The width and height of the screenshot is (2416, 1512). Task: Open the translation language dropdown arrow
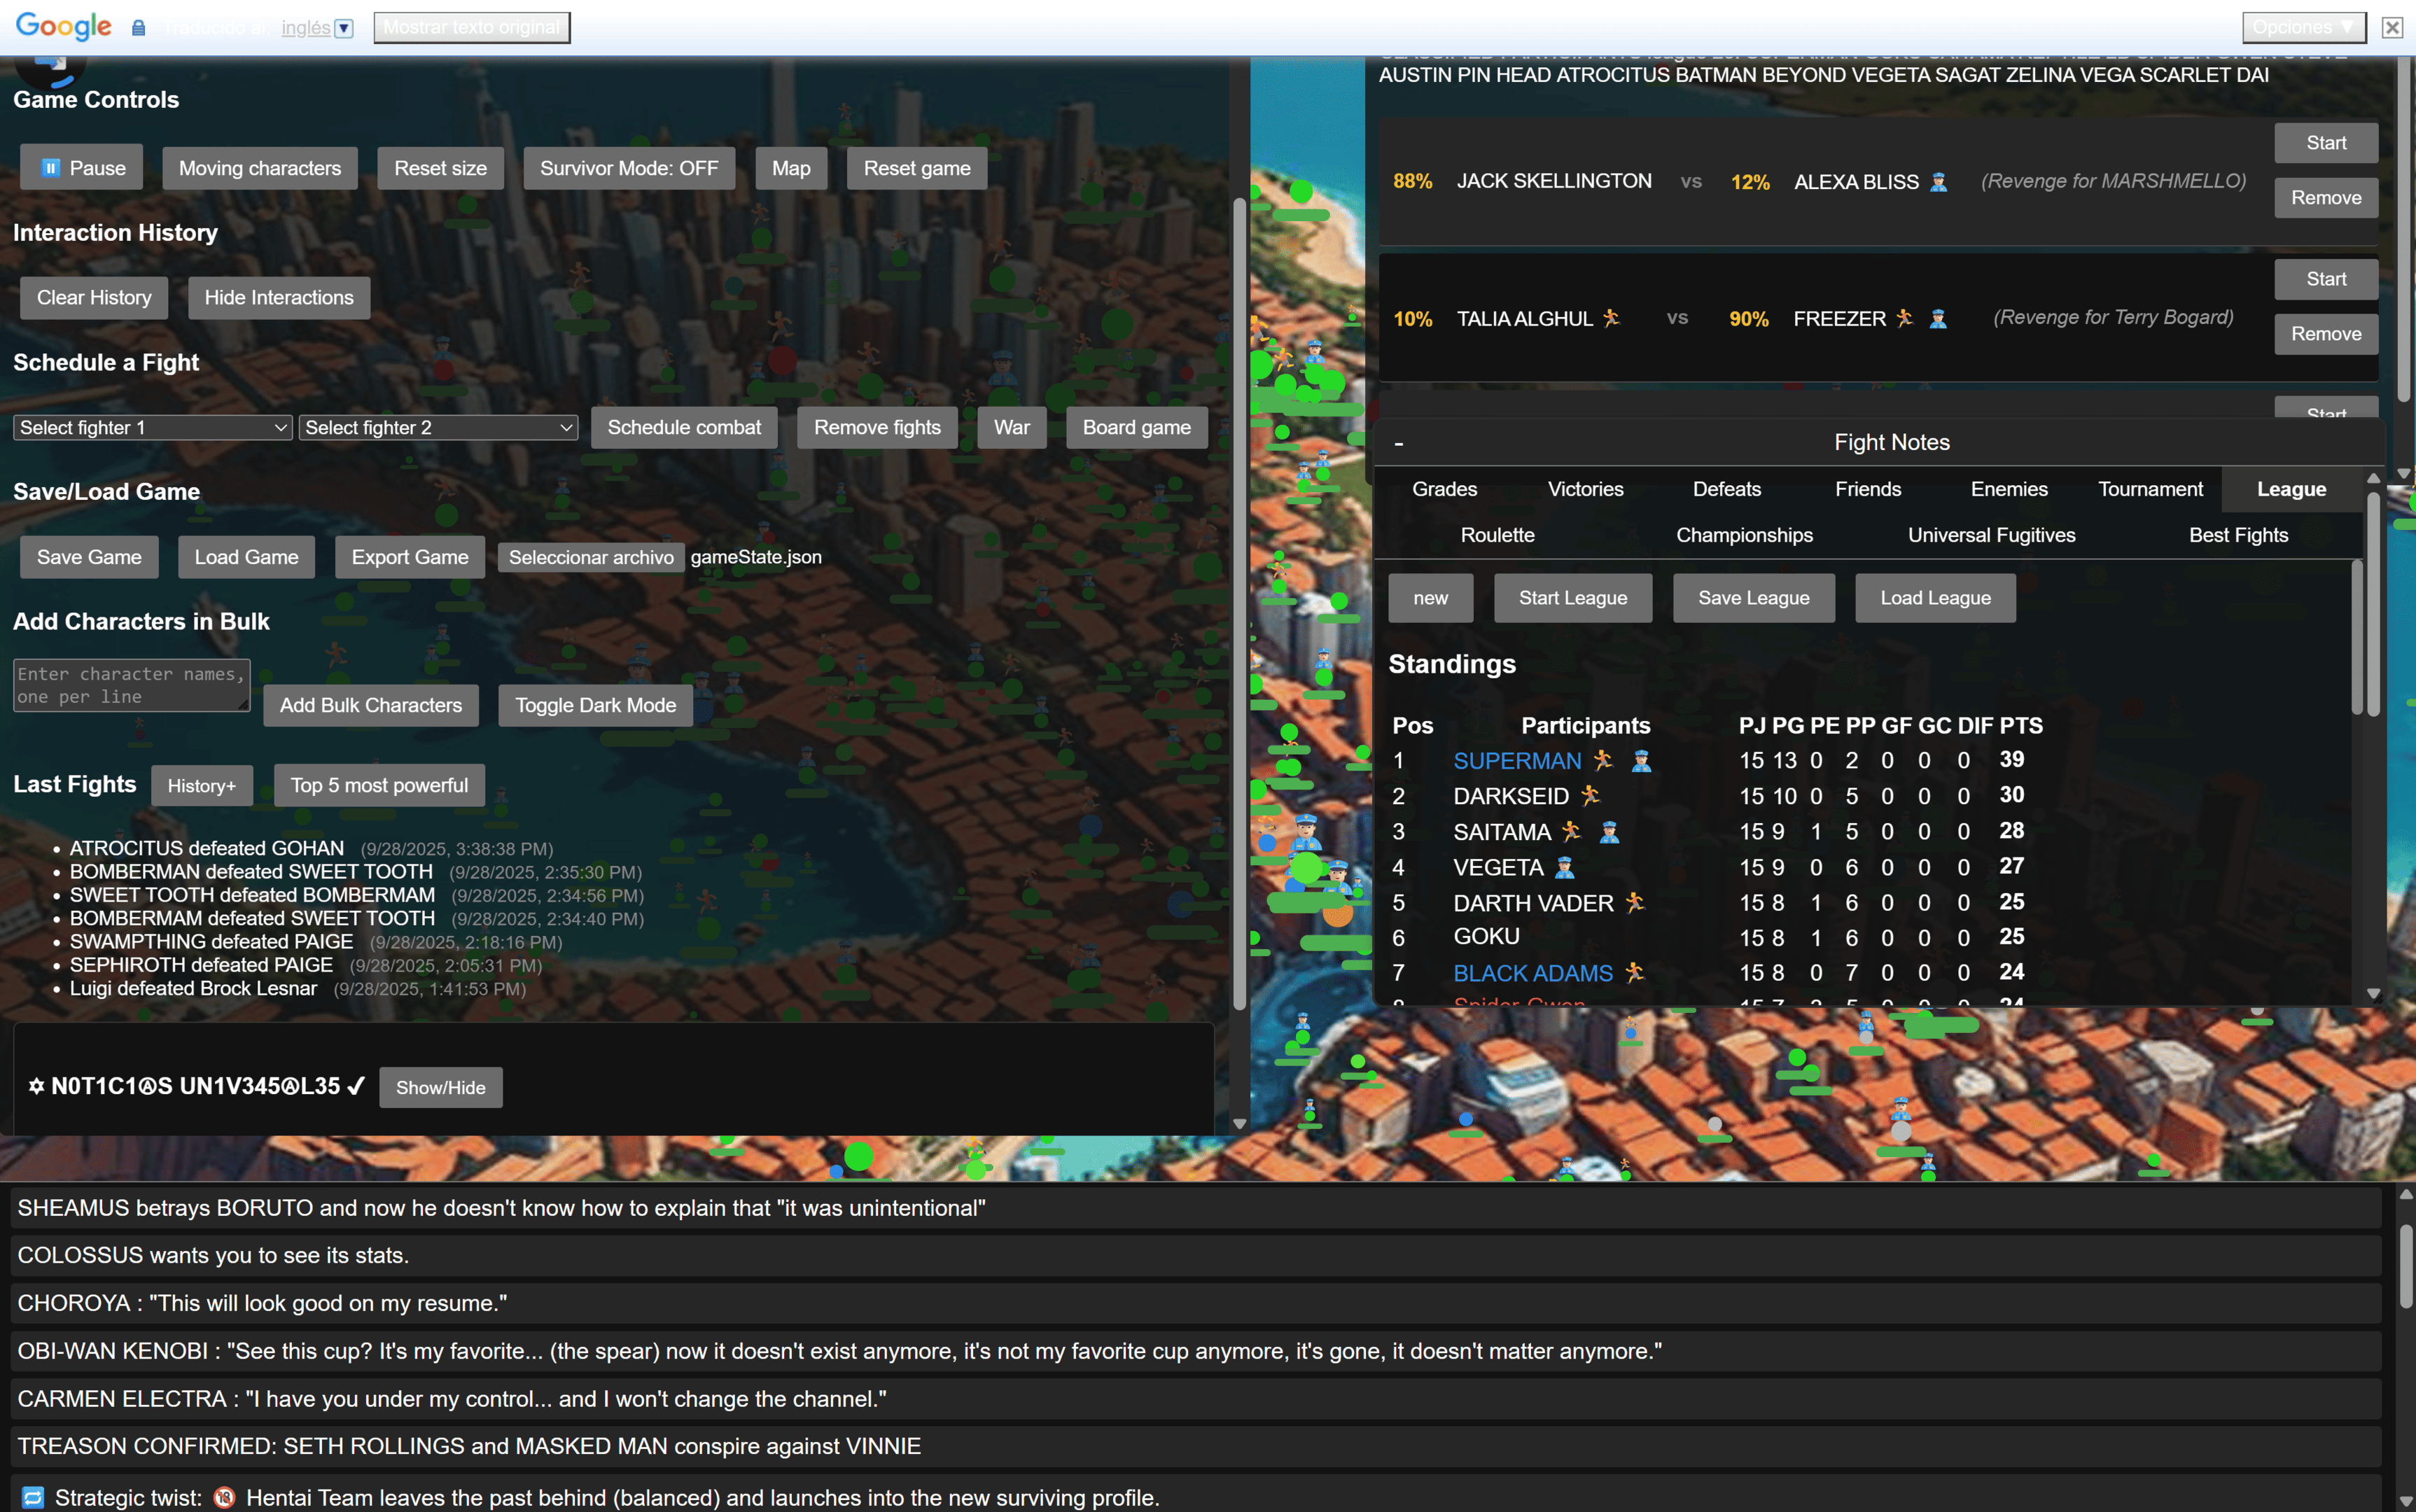point(344,28)
